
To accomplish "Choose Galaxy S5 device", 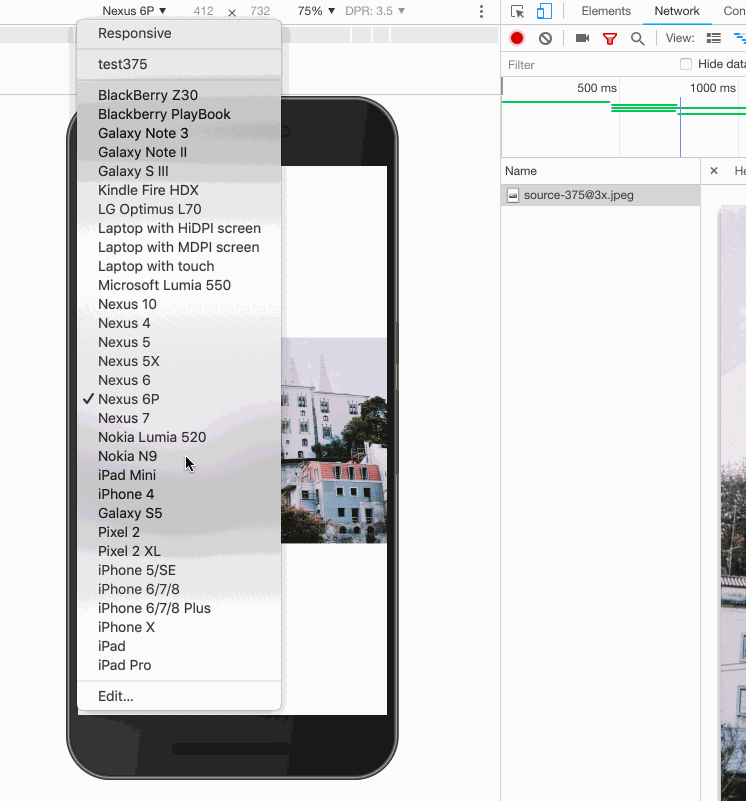I will (x=179, y=513).
